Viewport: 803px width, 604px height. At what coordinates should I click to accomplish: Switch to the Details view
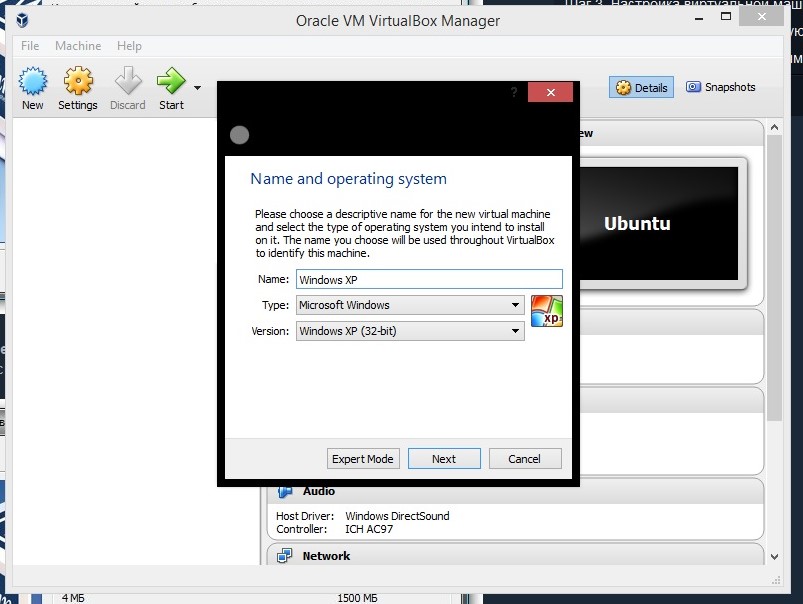point(641,88)
